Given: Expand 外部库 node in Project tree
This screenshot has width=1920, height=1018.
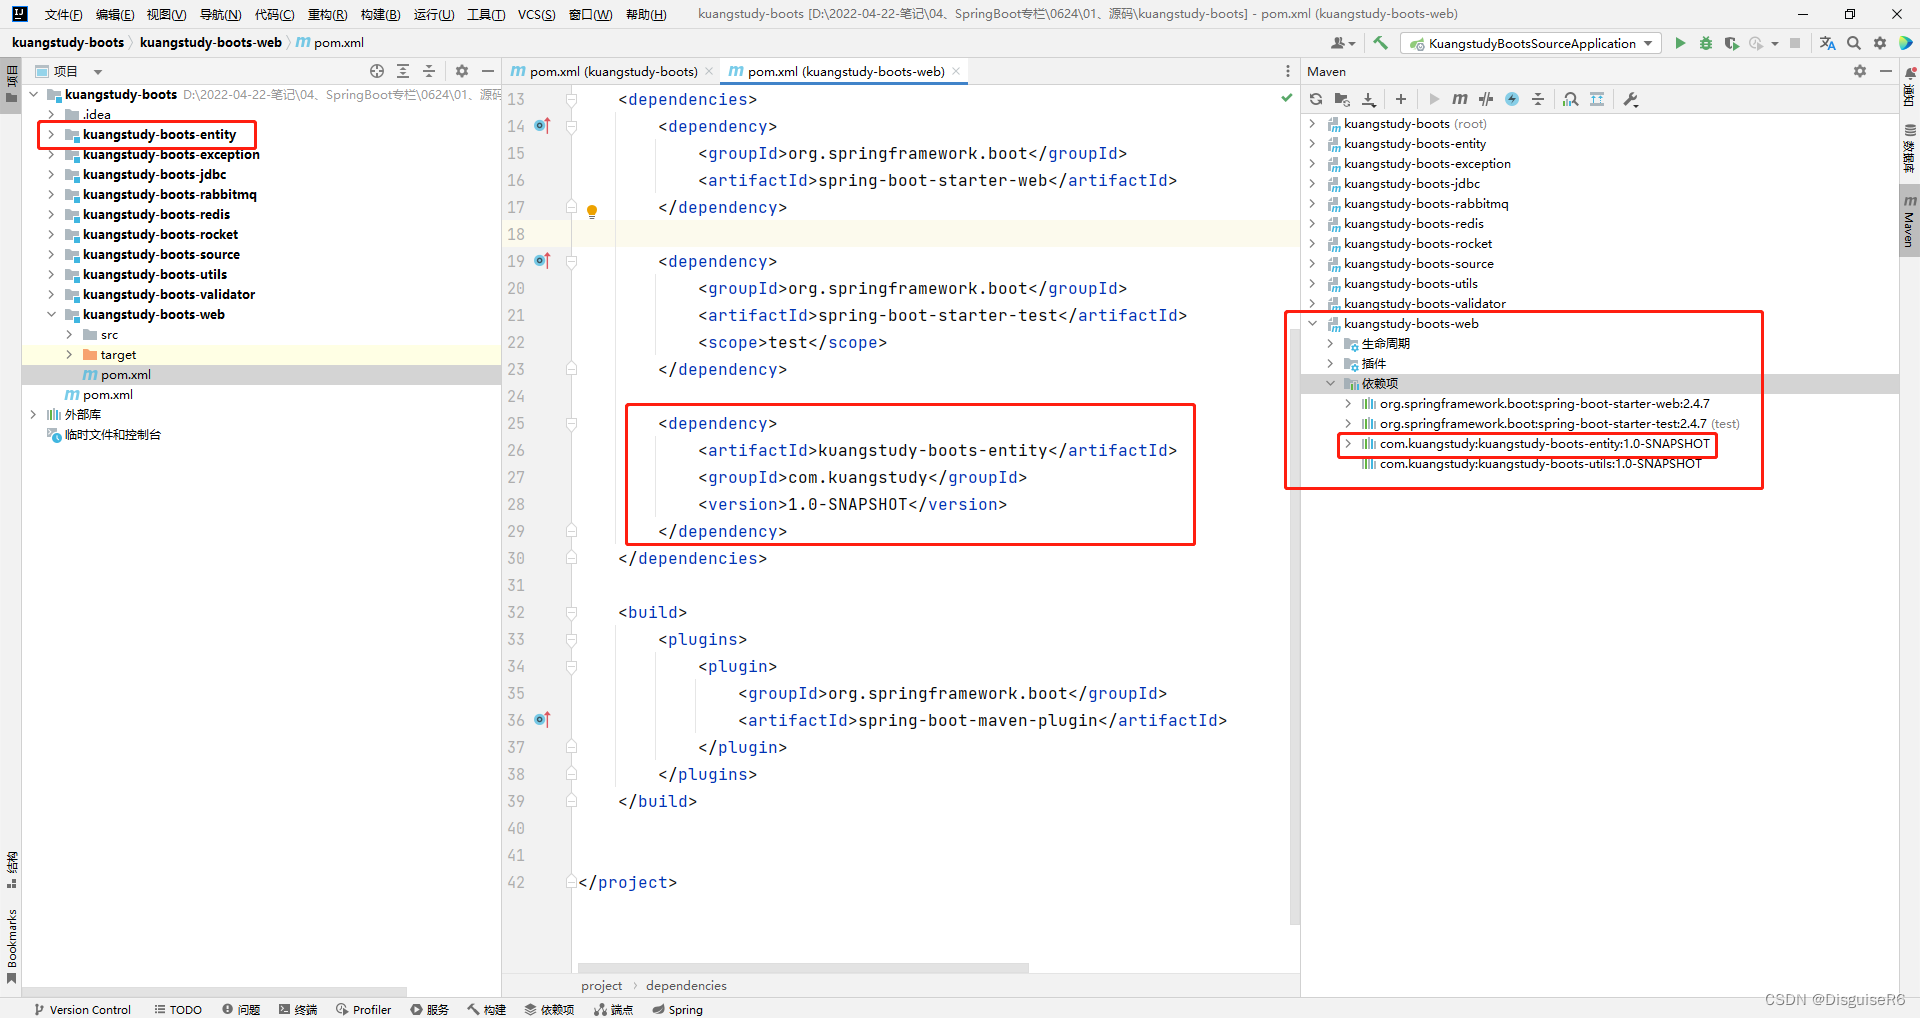Looking at the screenshot, I should (33, 415).
